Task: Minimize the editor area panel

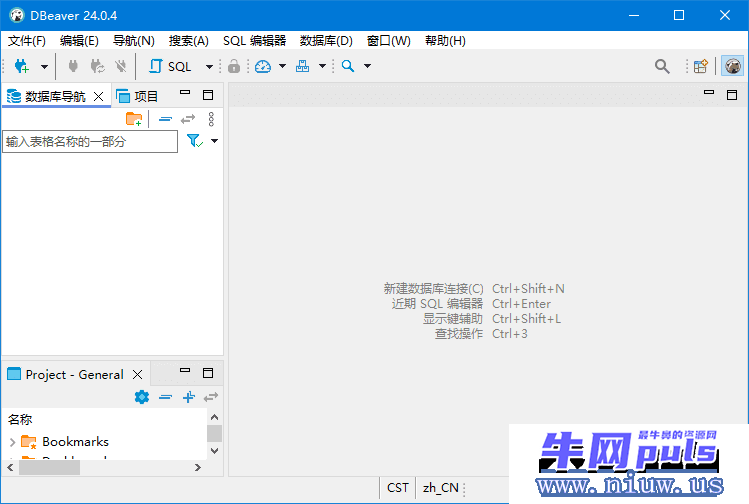Action: 709,92
